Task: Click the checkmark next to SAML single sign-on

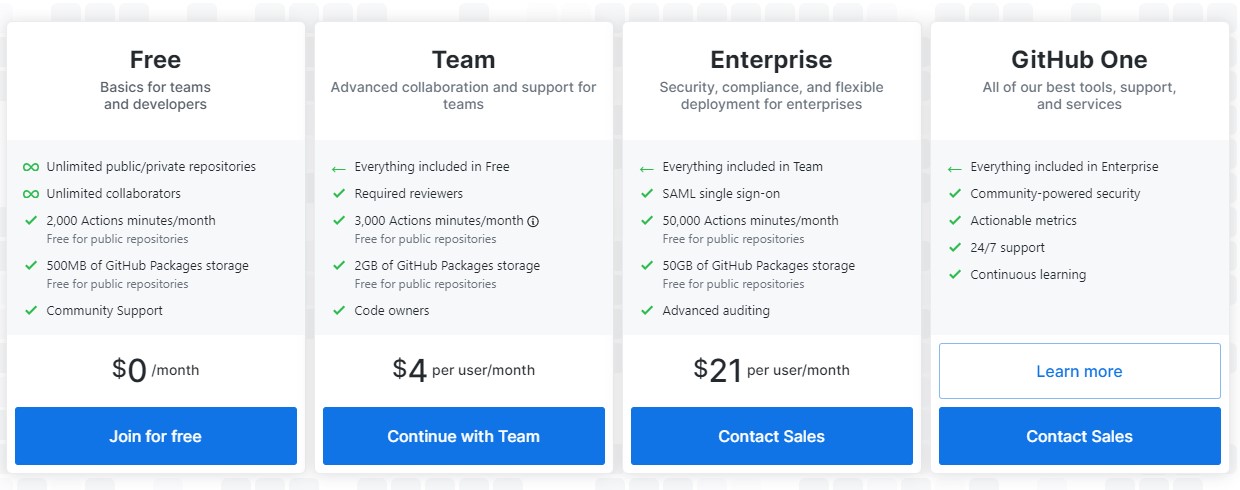Action: pos(647,194)
